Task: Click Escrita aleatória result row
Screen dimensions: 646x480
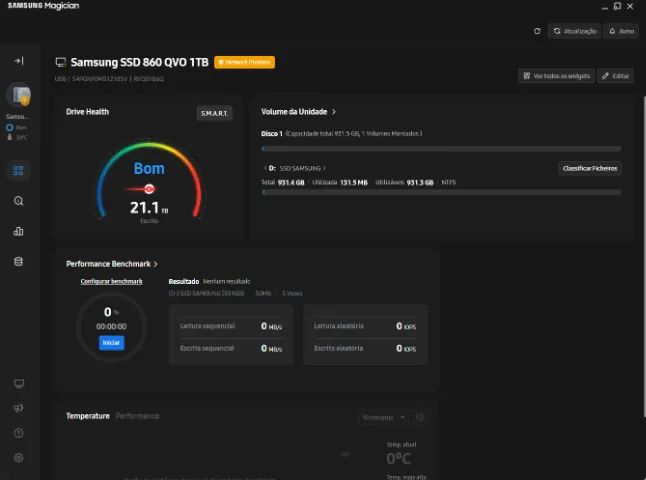Action: (x=365, y=349)
